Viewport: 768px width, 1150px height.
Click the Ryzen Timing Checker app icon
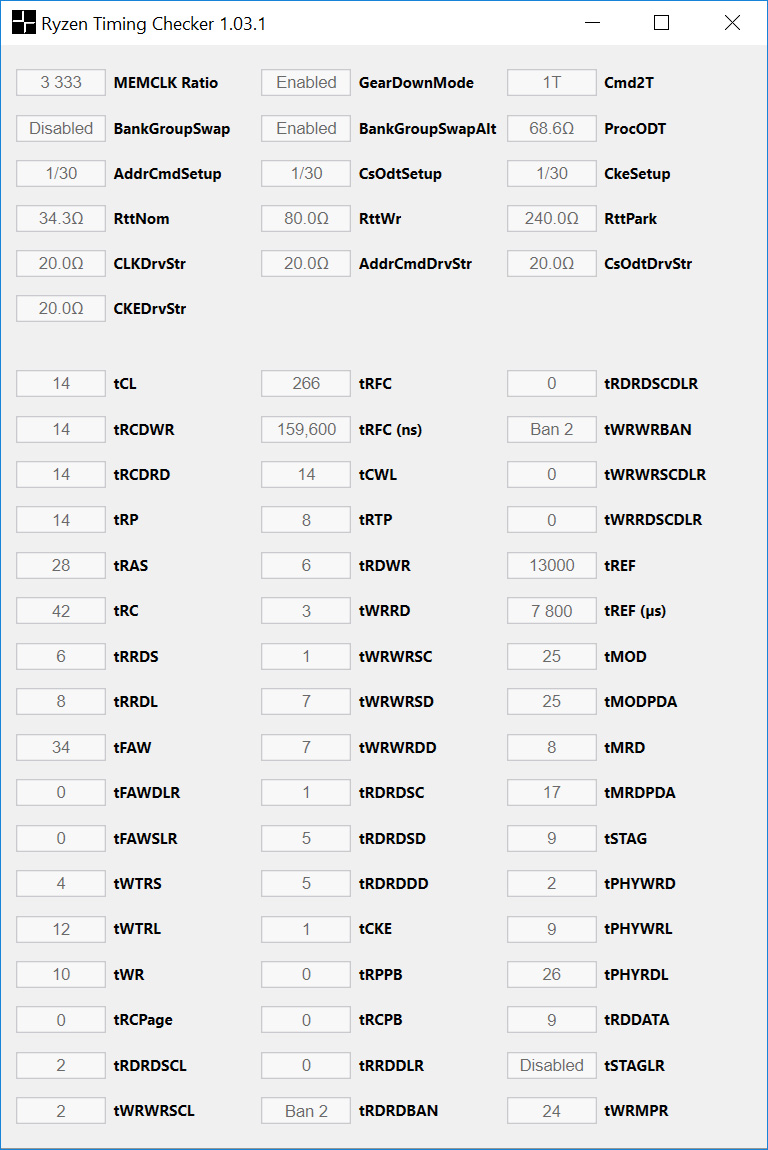point(23,23)
